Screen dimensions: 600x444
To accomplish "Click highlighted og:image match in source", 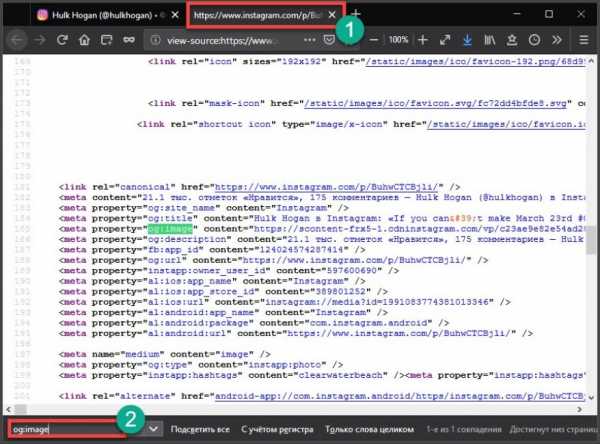I will pyautogui.click(x=170, y=229).
